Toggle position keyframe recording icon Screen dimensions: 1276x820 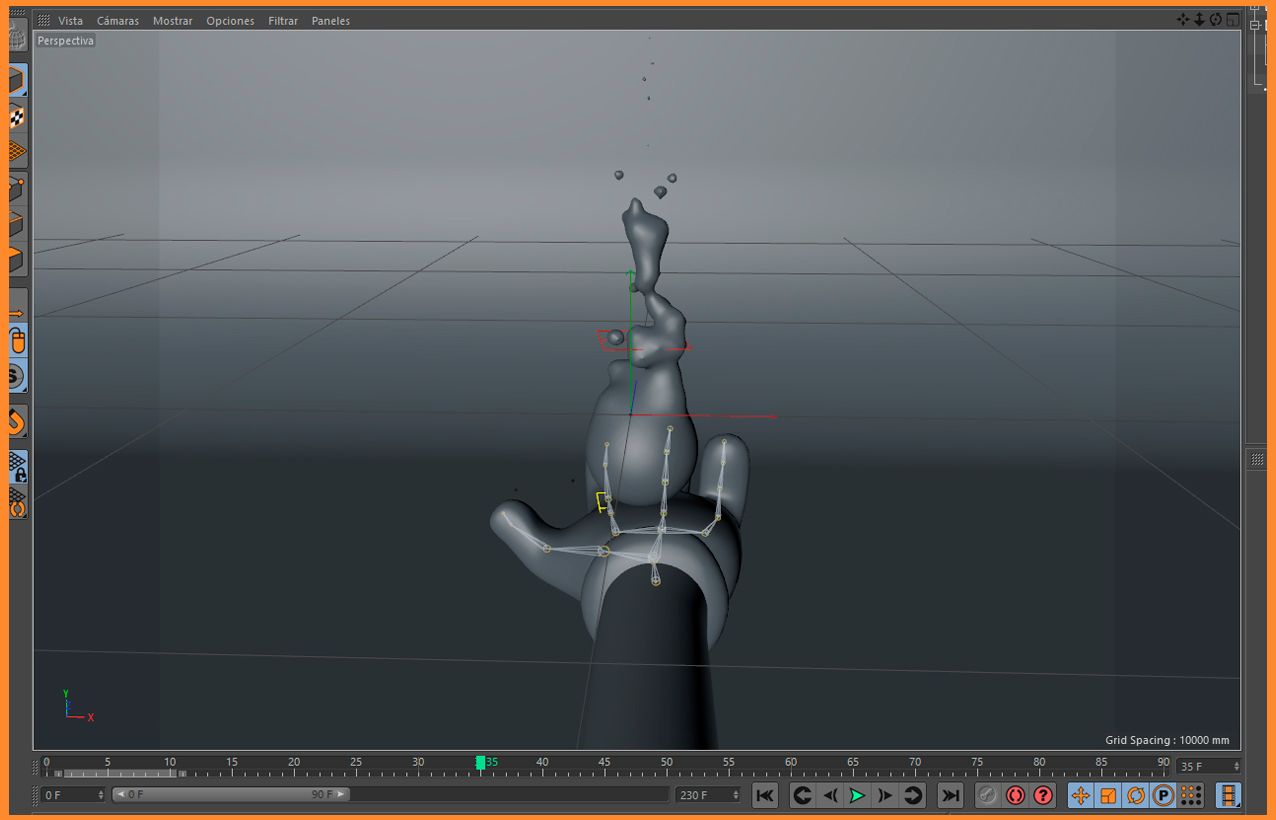point(1080,795)
